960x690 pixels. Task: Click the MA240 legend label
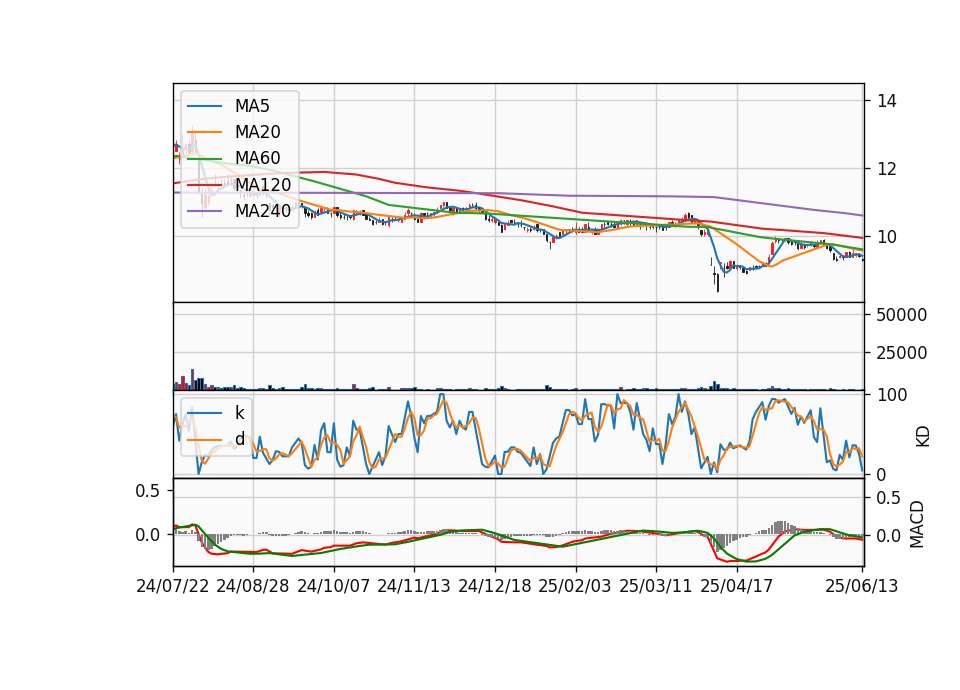point(263,211)
